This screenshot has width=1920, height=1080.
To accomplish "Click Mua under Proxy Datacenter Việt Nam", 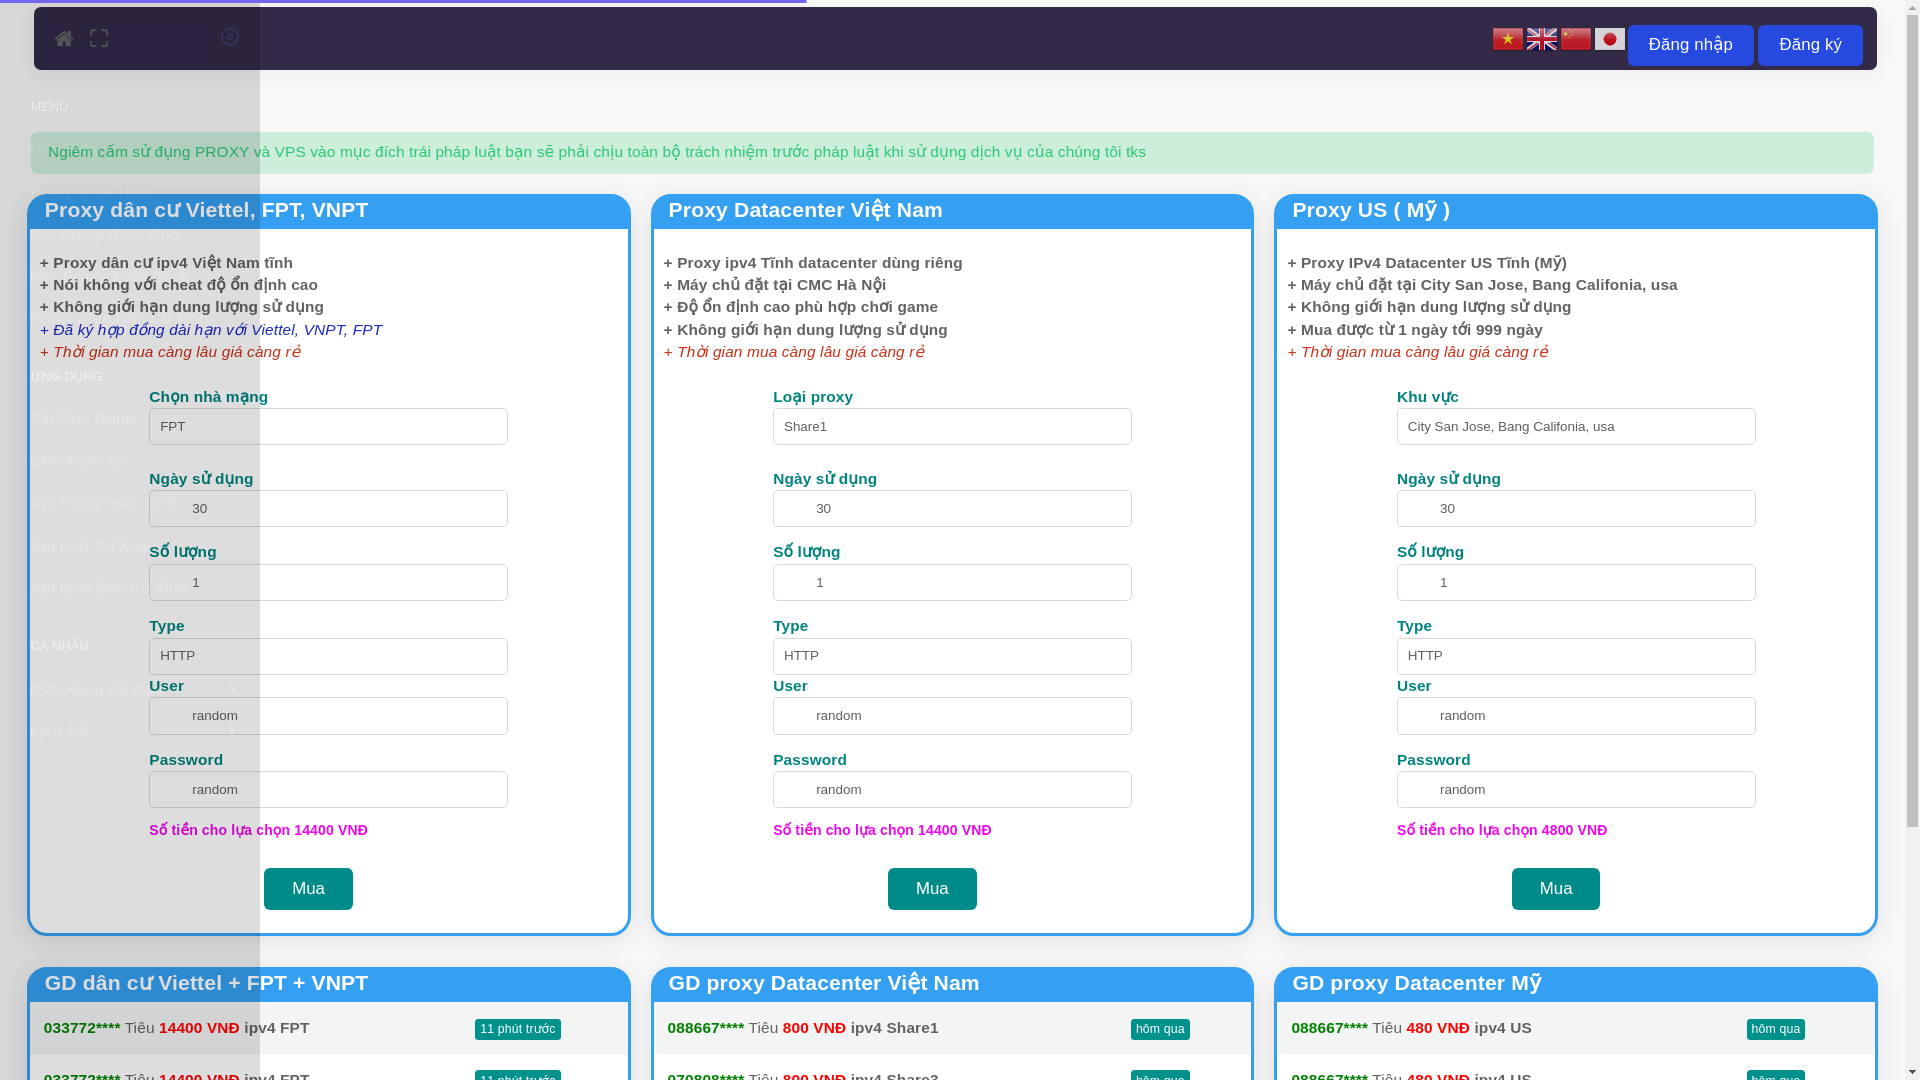I will click(932, 889).
